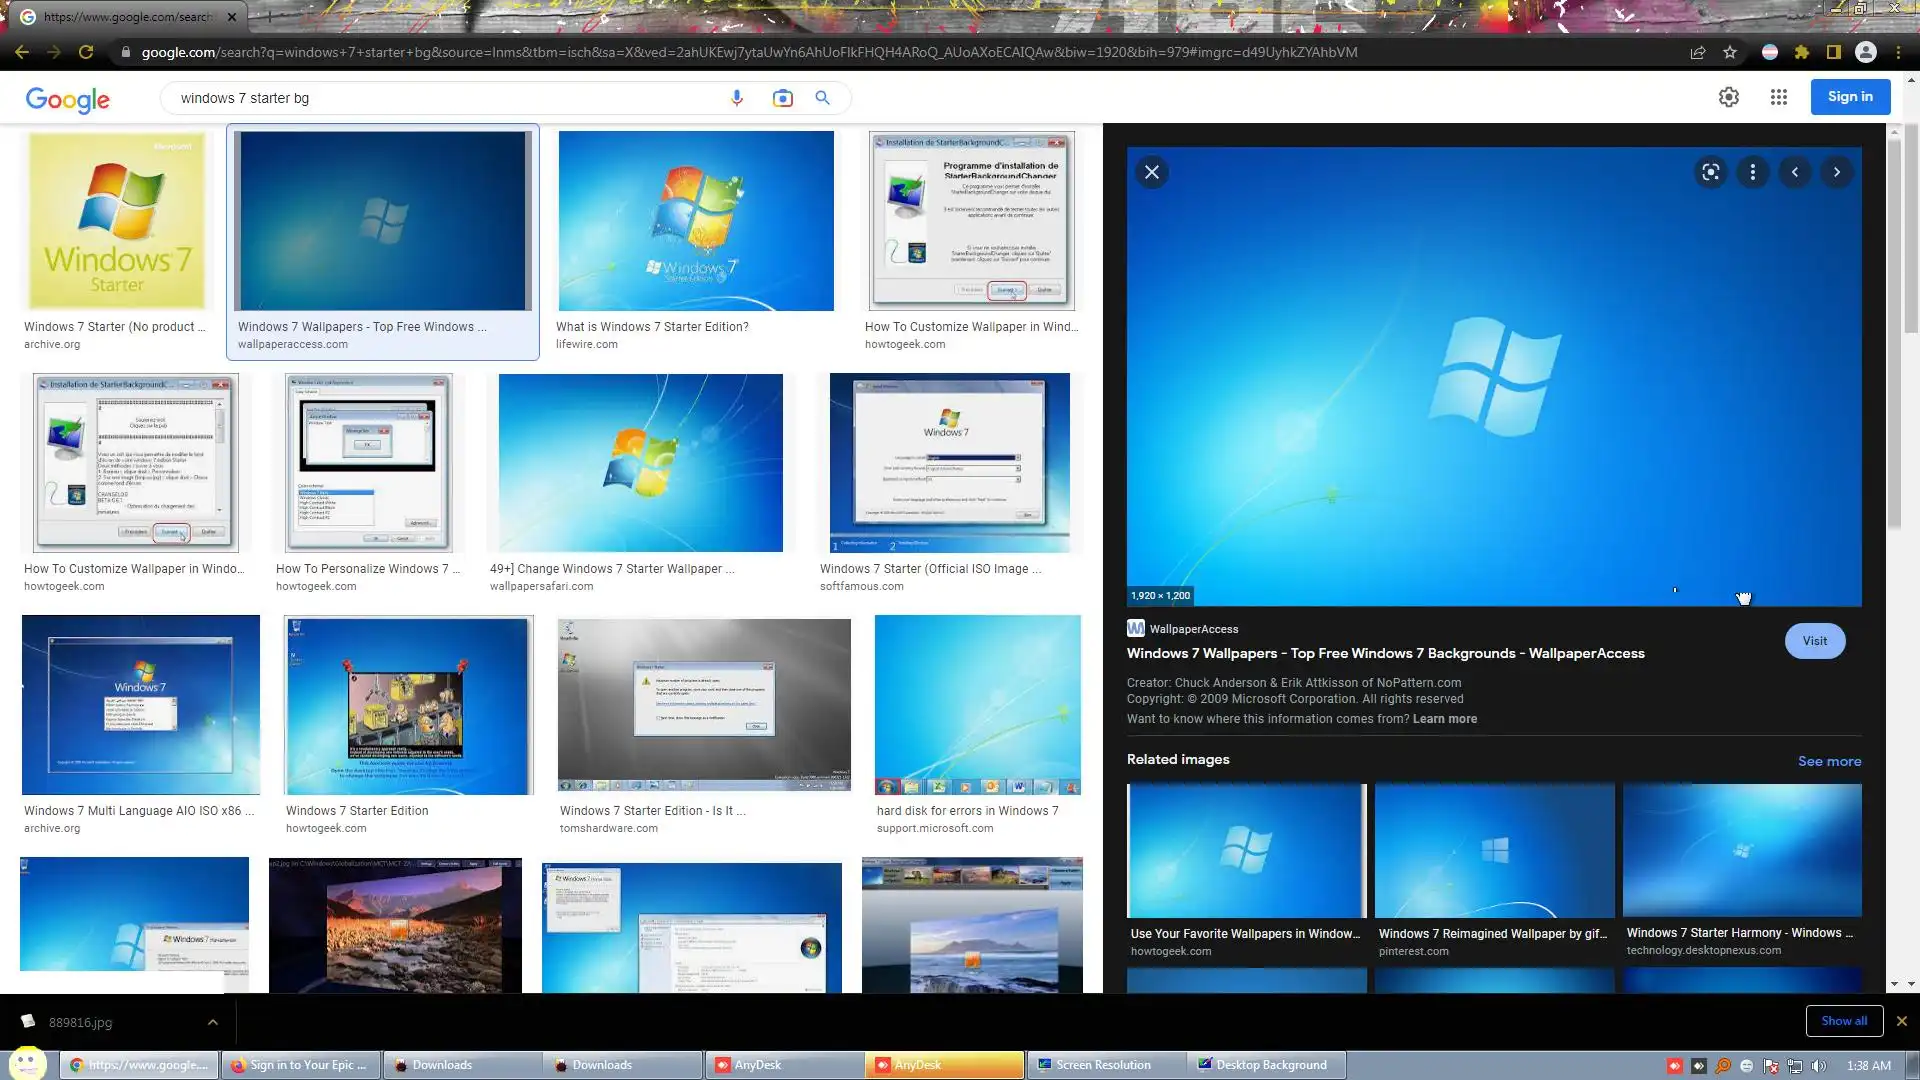Click the magnifier search button
This screenshot has width=1920, height=1080.
(822, 98)
